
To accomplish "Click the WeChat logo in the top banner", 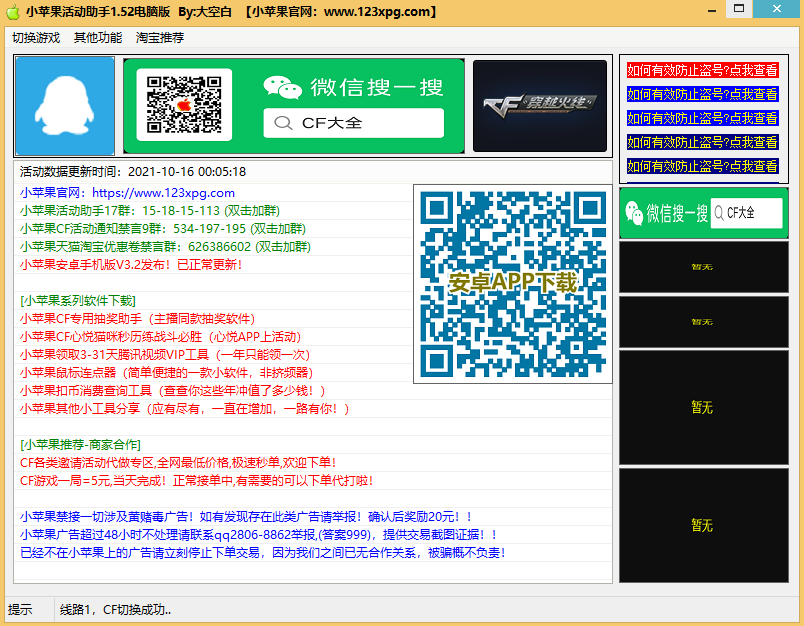I will tap(283, 87).
